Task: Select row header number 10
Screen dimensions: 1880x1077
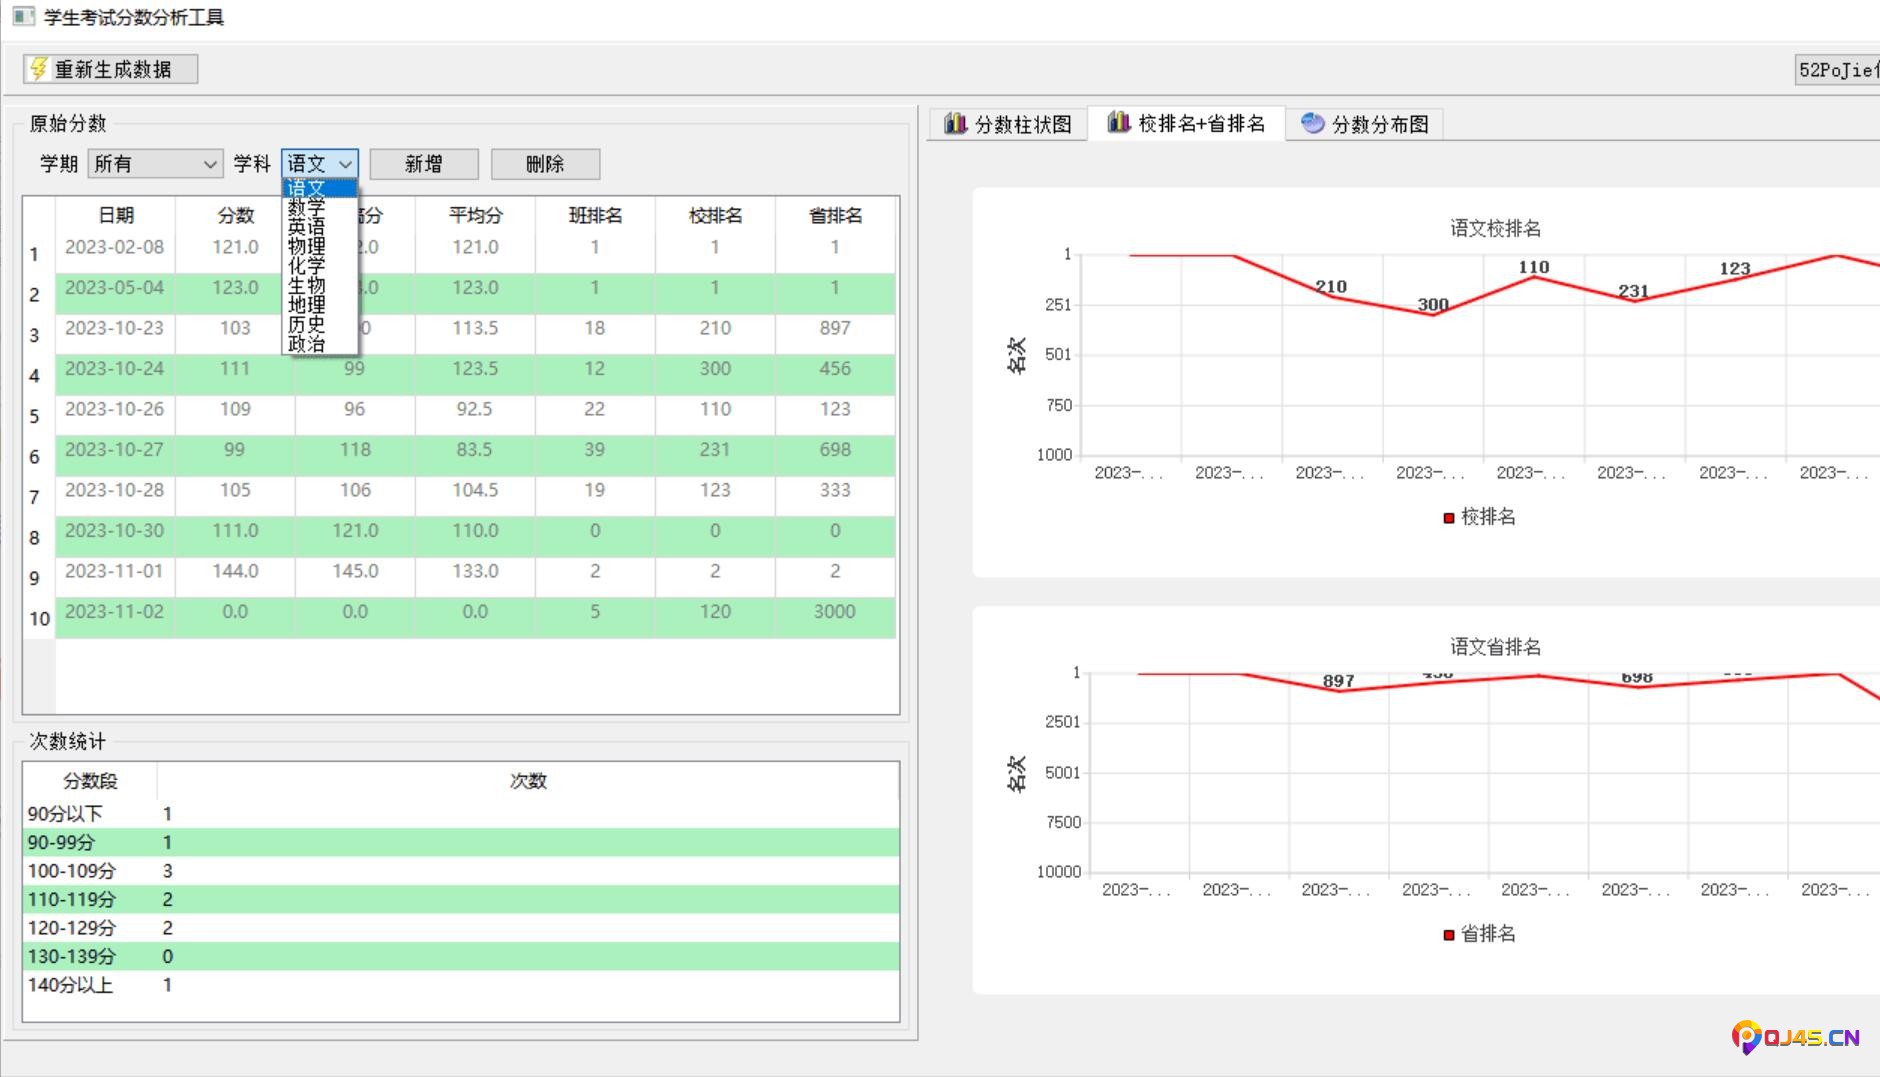Action: tap(39, 618)
